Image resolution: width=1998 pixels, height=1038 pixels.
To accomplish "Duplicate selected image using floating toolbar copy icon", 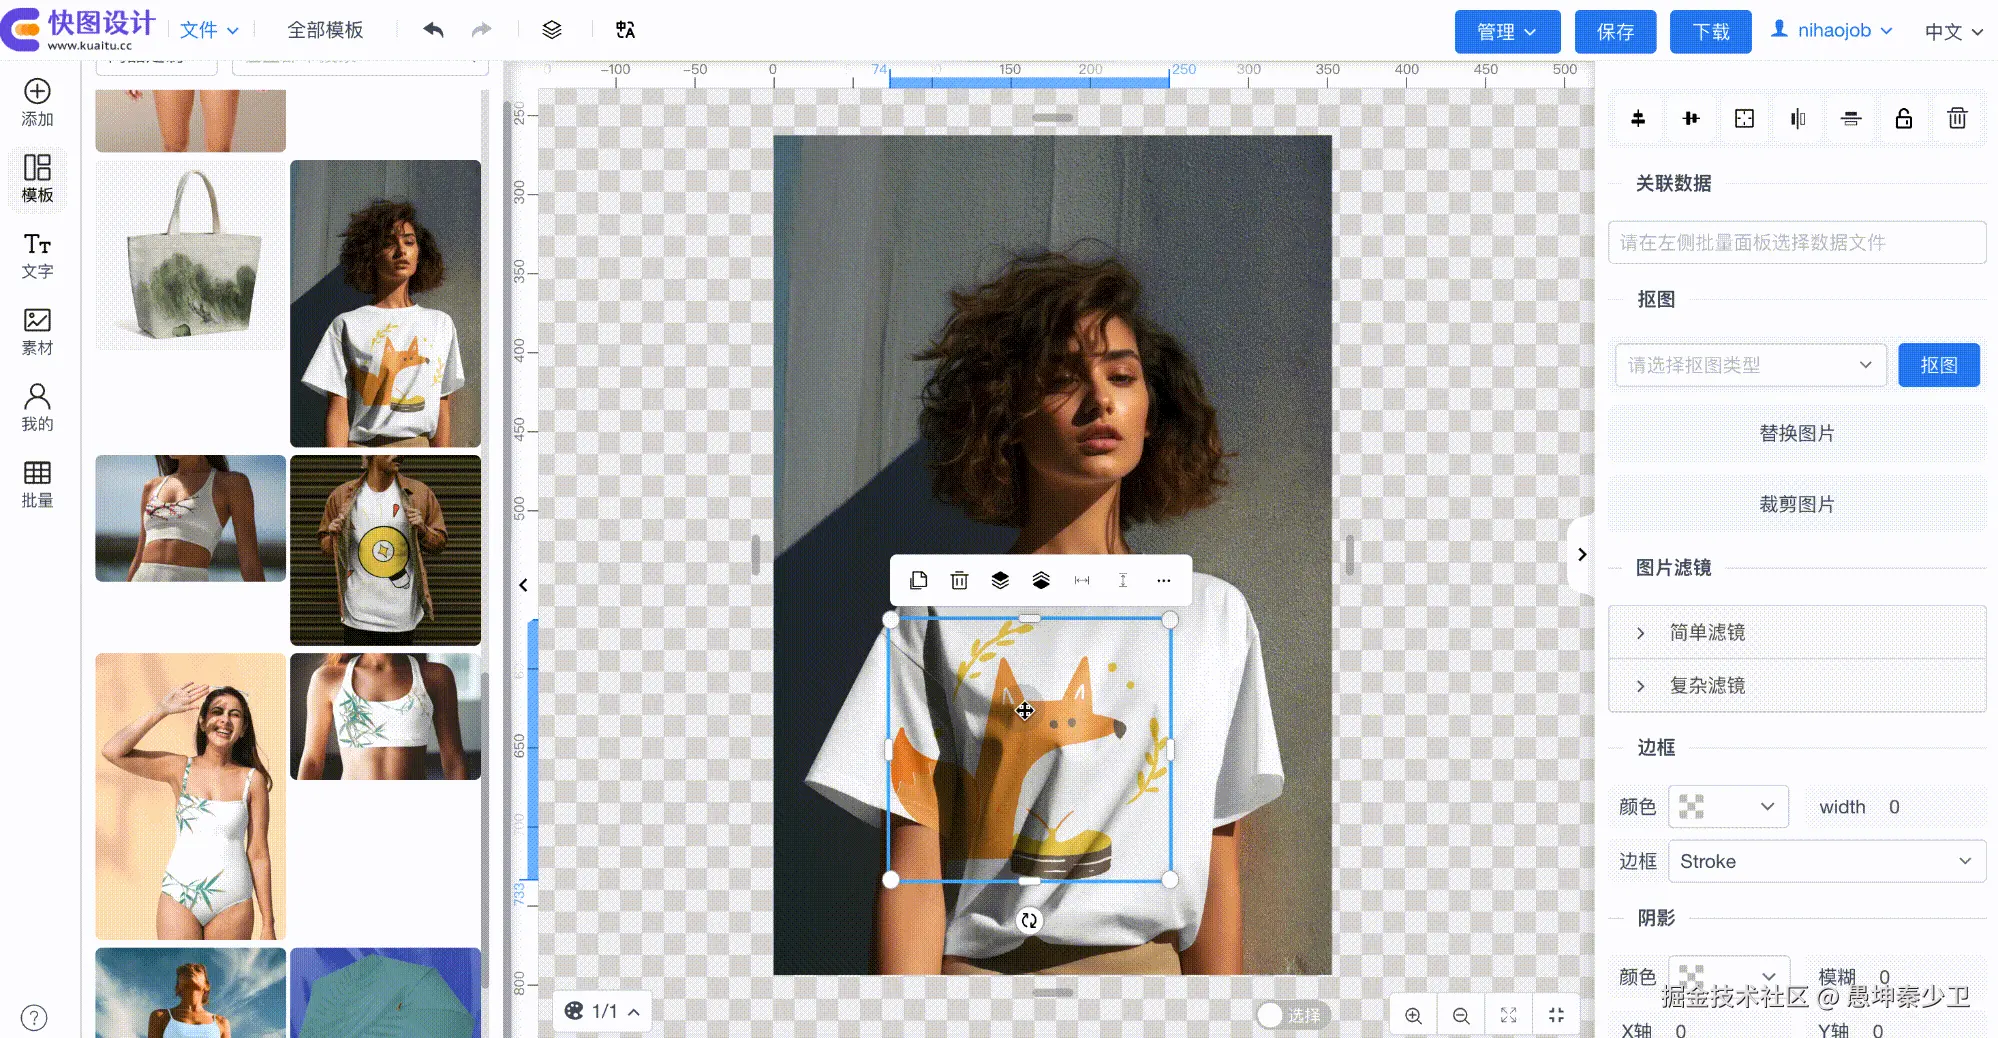I will click(918, 581).
